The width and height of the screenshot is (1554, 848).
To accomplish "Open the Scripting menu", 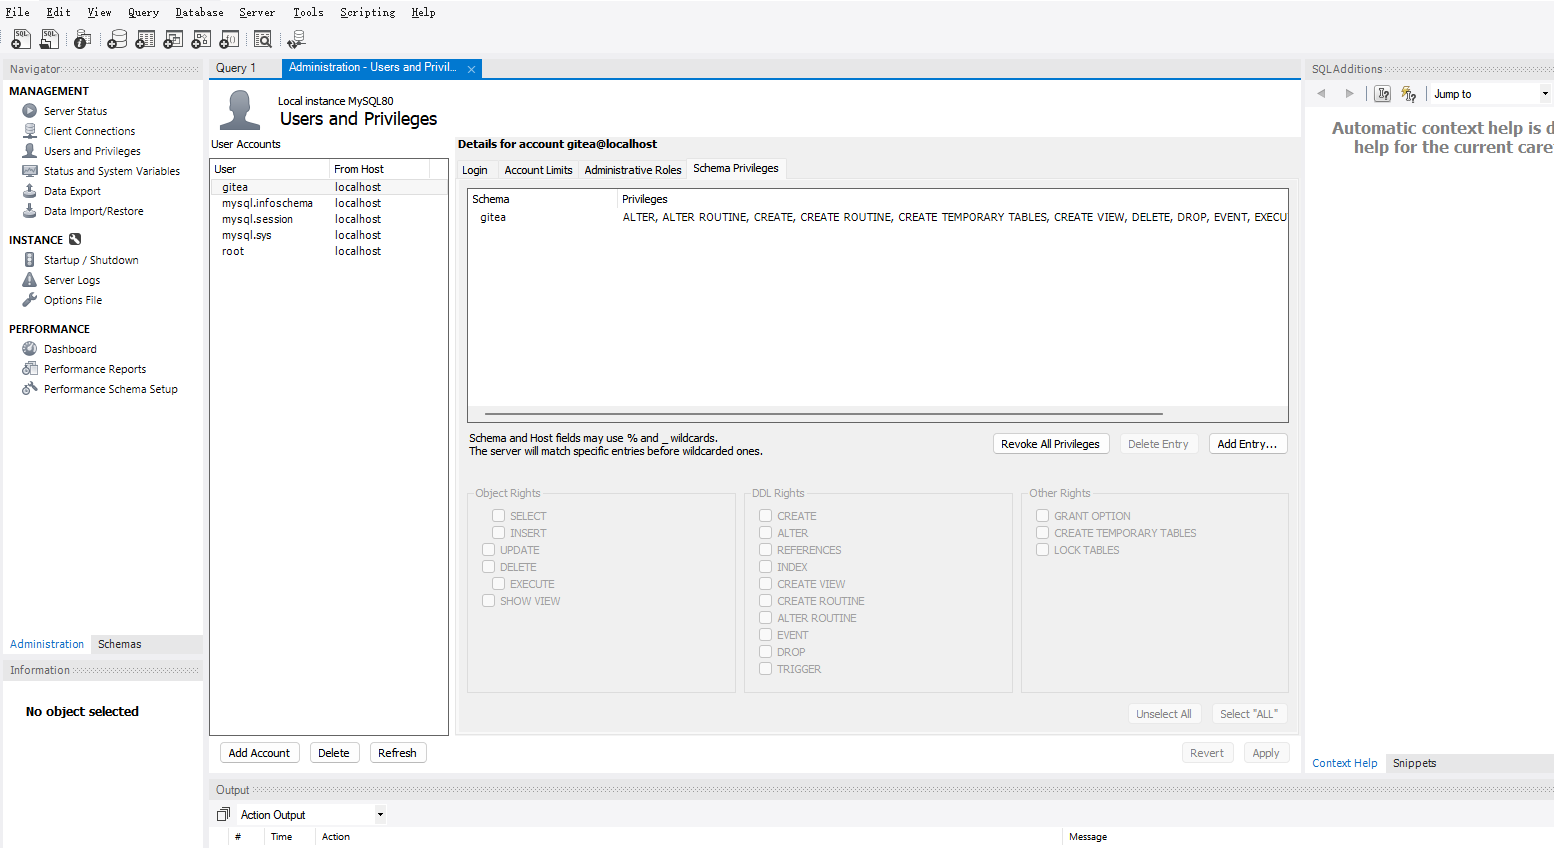I will coord(367,12).
